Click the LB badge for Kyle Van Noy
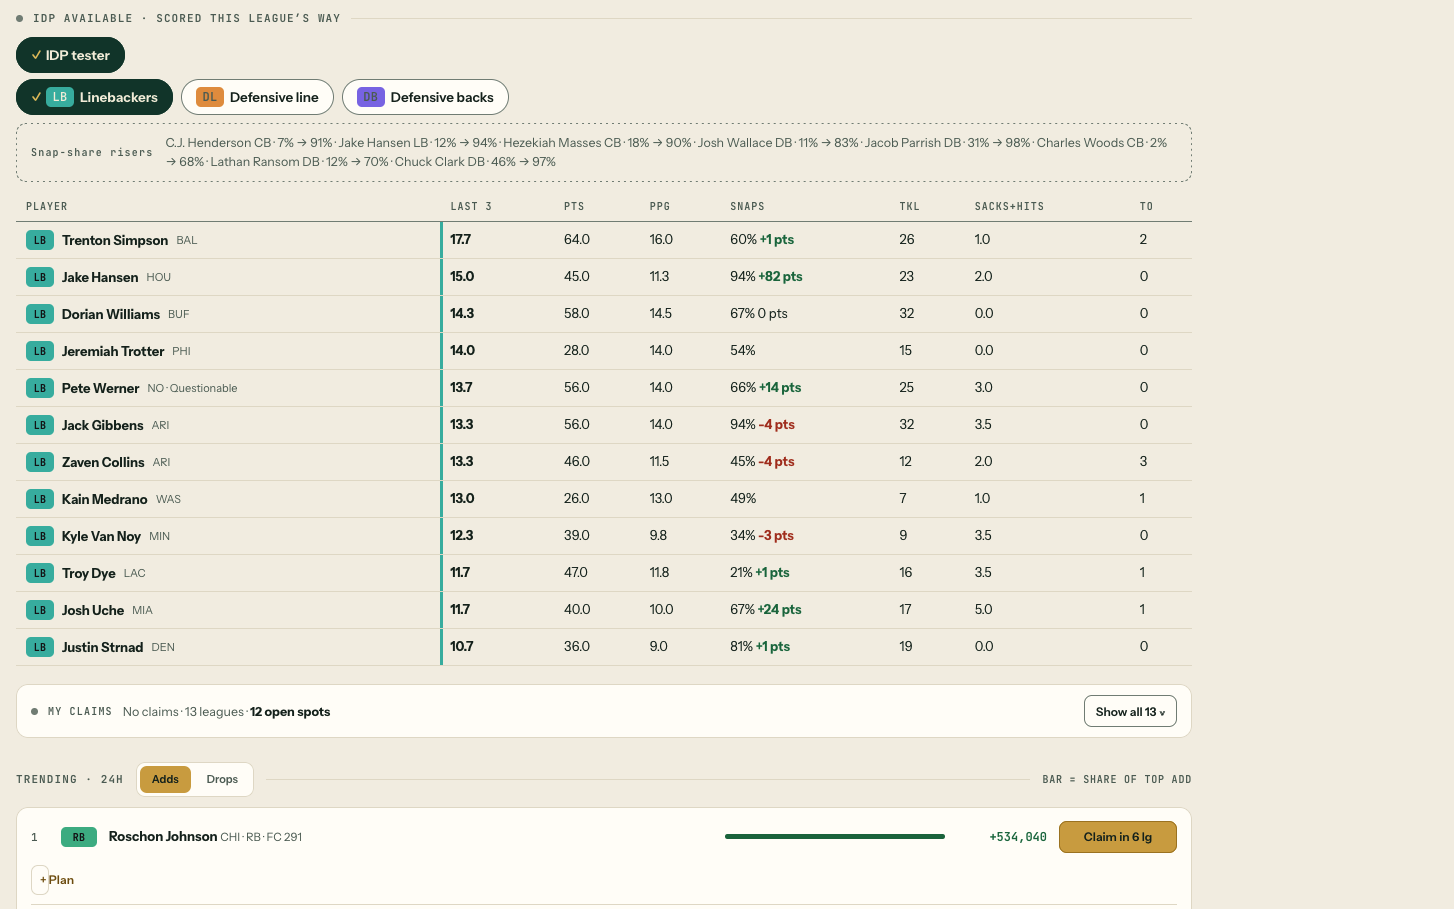Viewport: 1454px width, 909px height. [40, 536]
